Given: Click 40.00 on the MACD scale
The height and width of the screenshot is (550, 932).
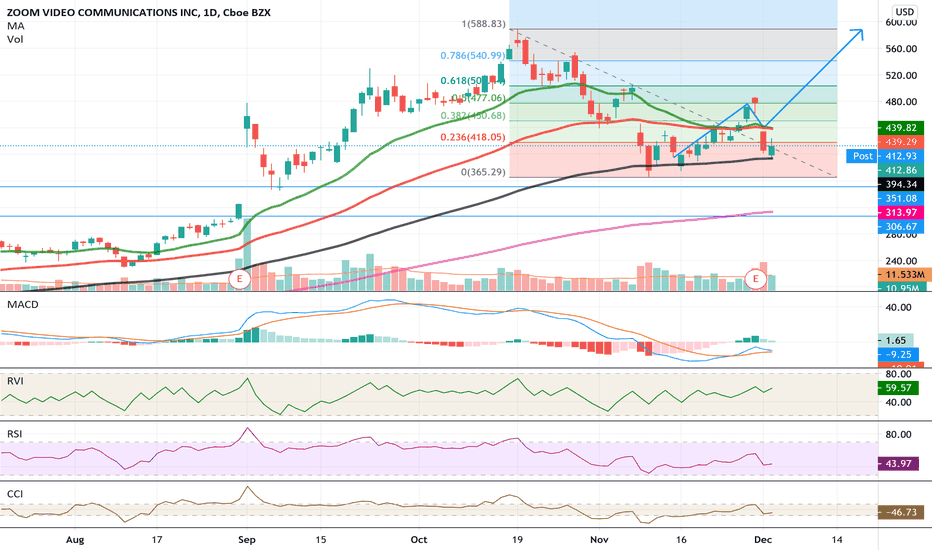Looking at the screenshot, I should 898,307.
